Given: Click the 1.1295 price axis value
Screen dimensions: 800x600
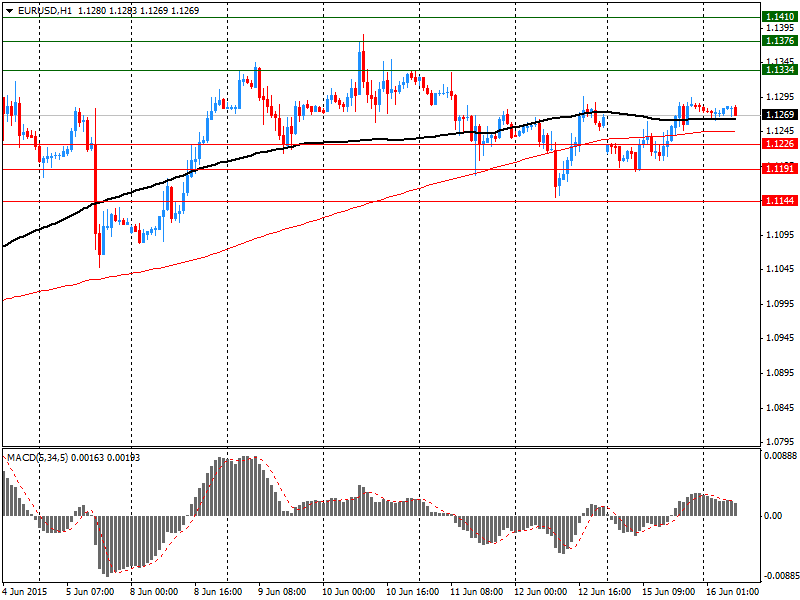Looking at the screenshot, I should click(x=781, y=96).
